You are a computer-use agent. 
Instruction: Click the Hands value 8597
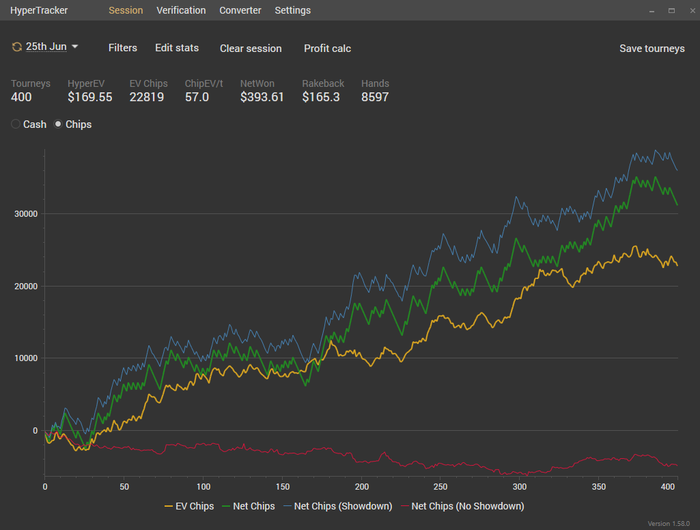[x=375, y=97]
